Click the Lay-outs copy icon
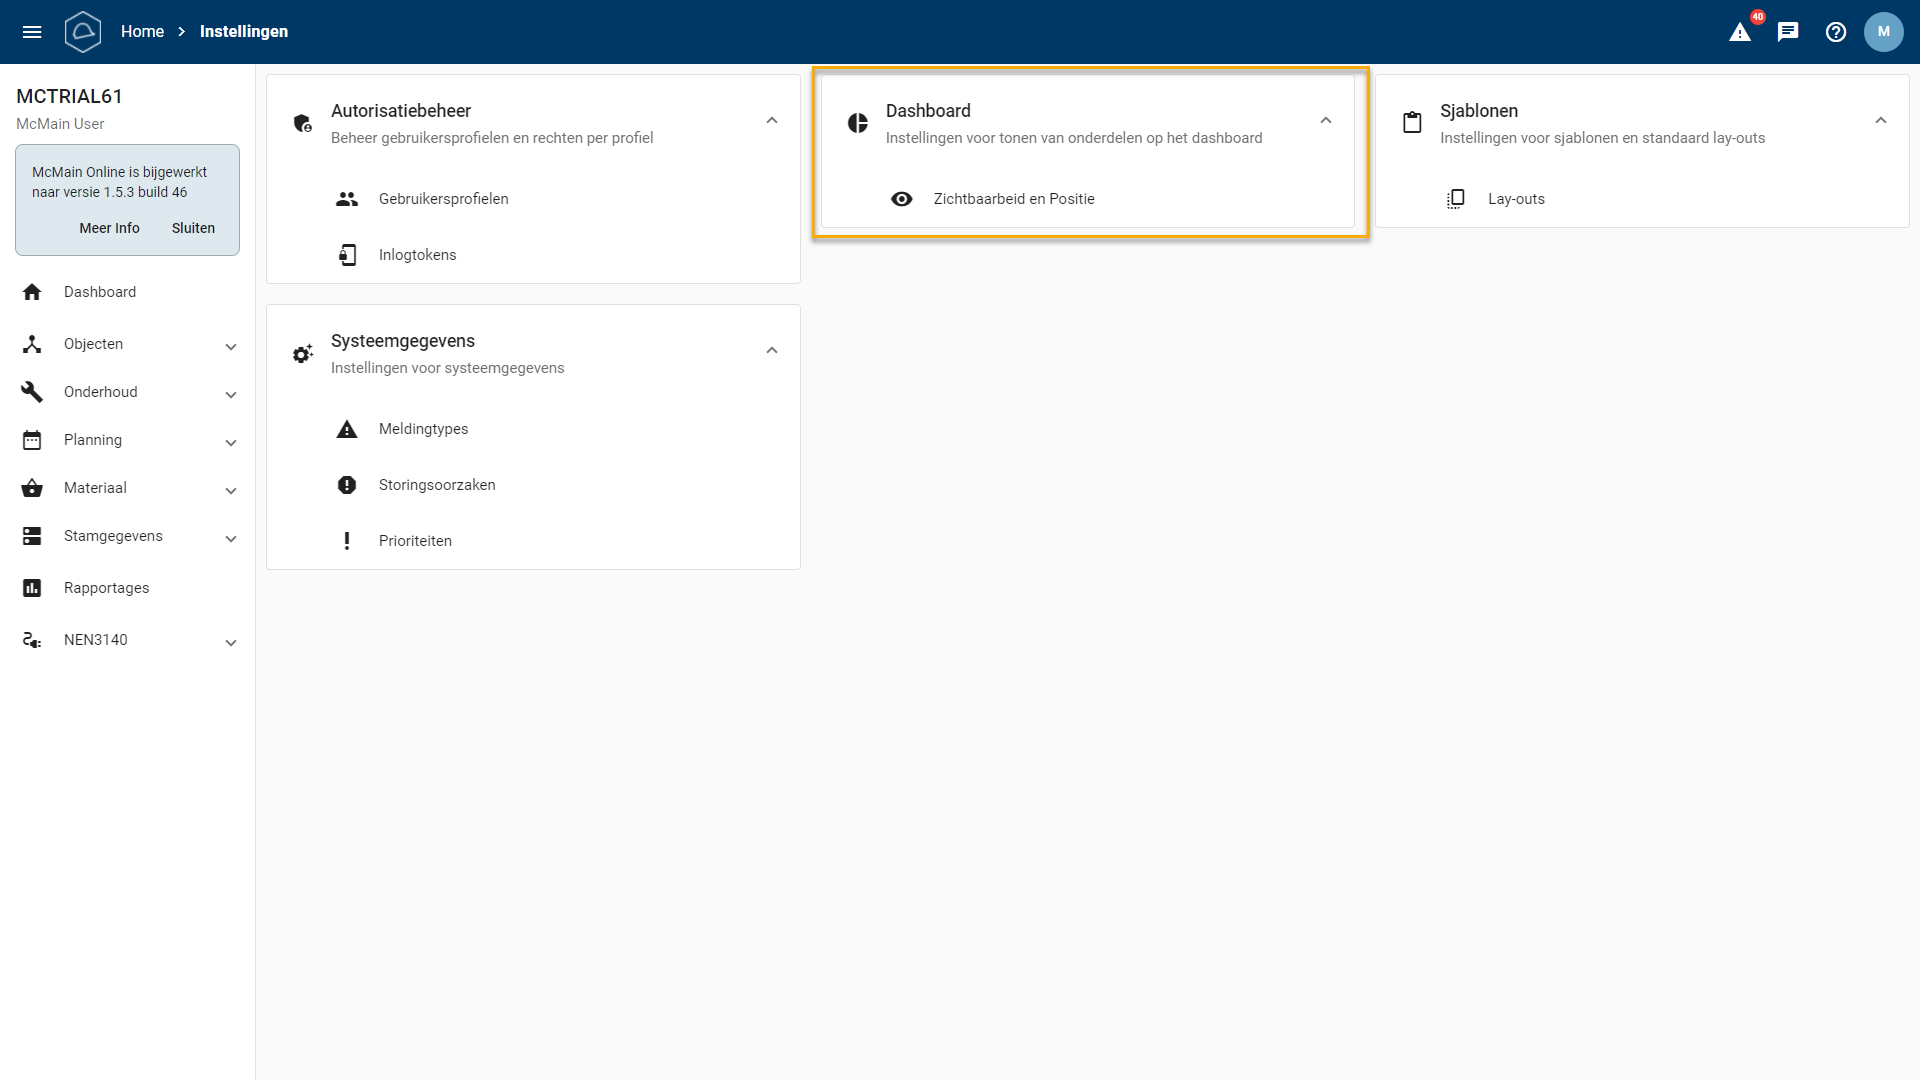The image size is (1920, 1080). [1456, 199]
